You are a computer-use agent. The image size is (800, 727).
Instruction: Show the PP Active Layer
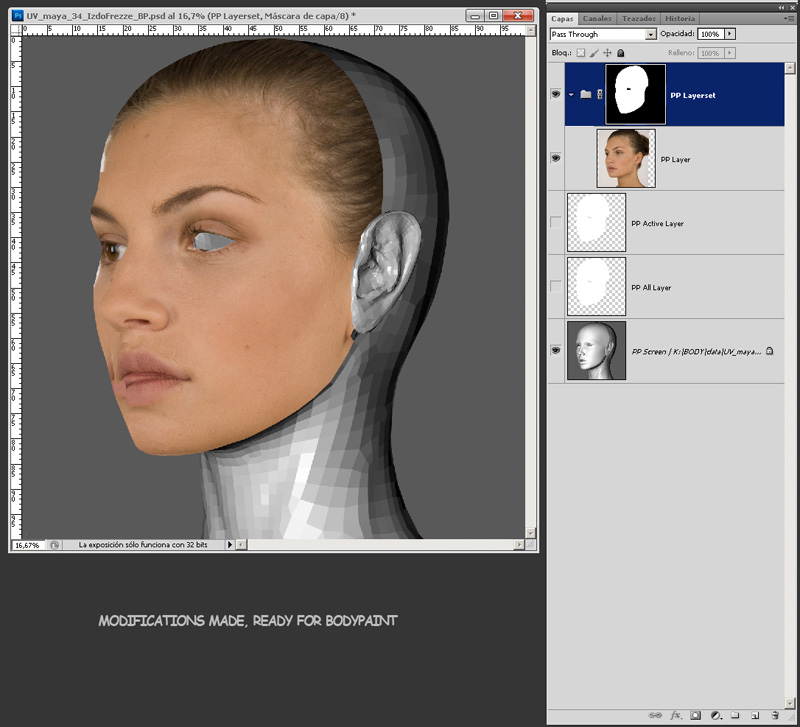tap(556, 222)
